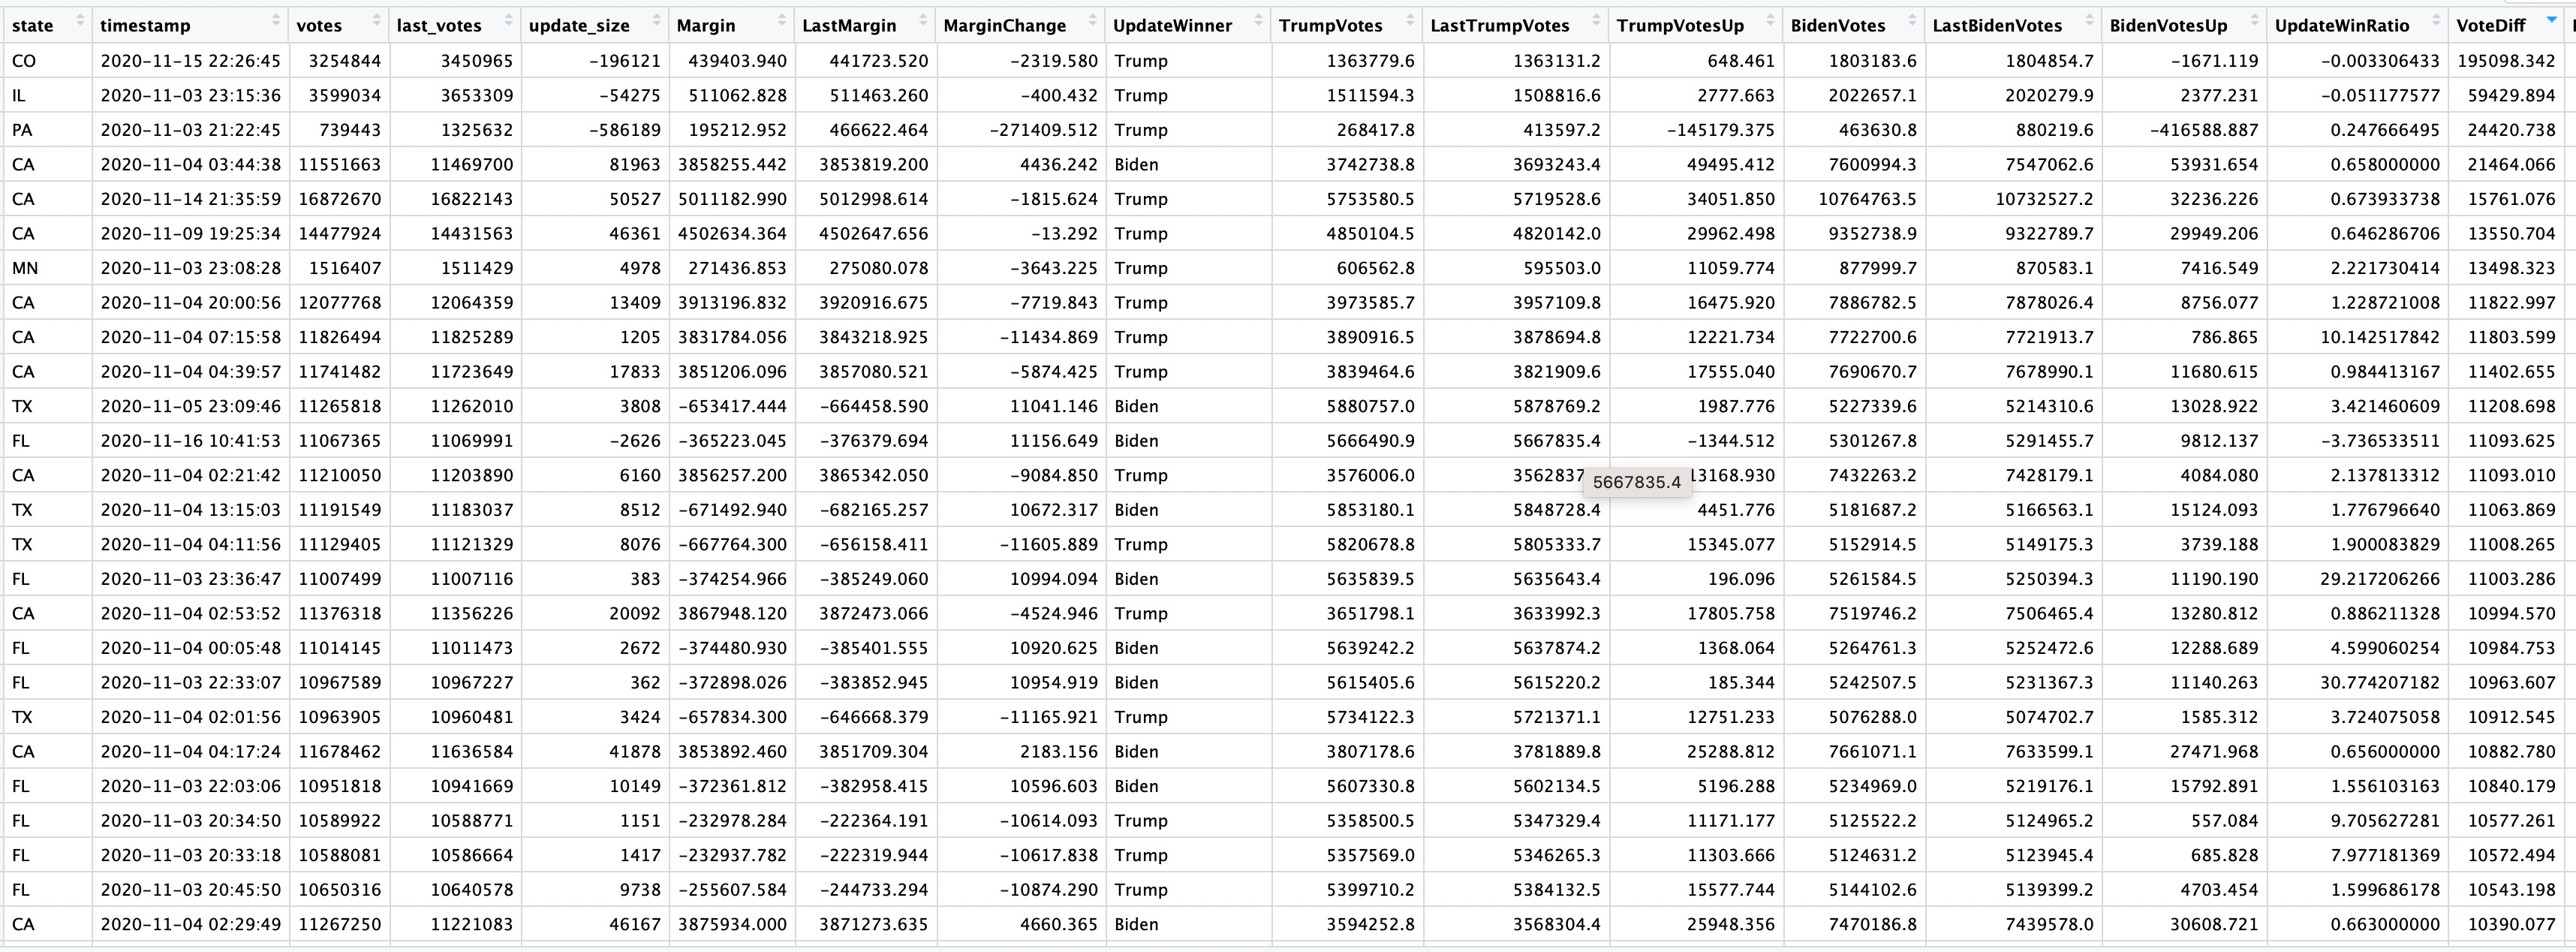Sort by LastTrumpVotes header arrows
Image resolution: width=2576 pixels, height=952 pixels.
1596,20
